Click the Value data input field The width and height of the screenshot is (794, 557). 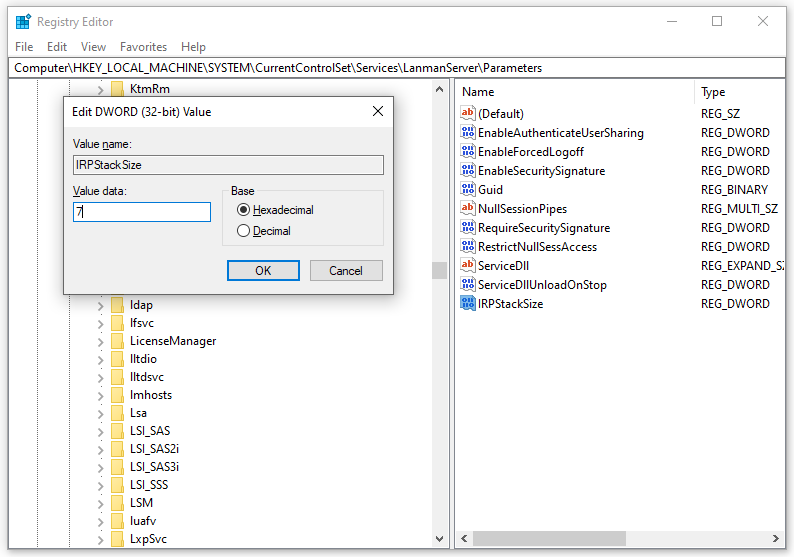coord(142,212)
